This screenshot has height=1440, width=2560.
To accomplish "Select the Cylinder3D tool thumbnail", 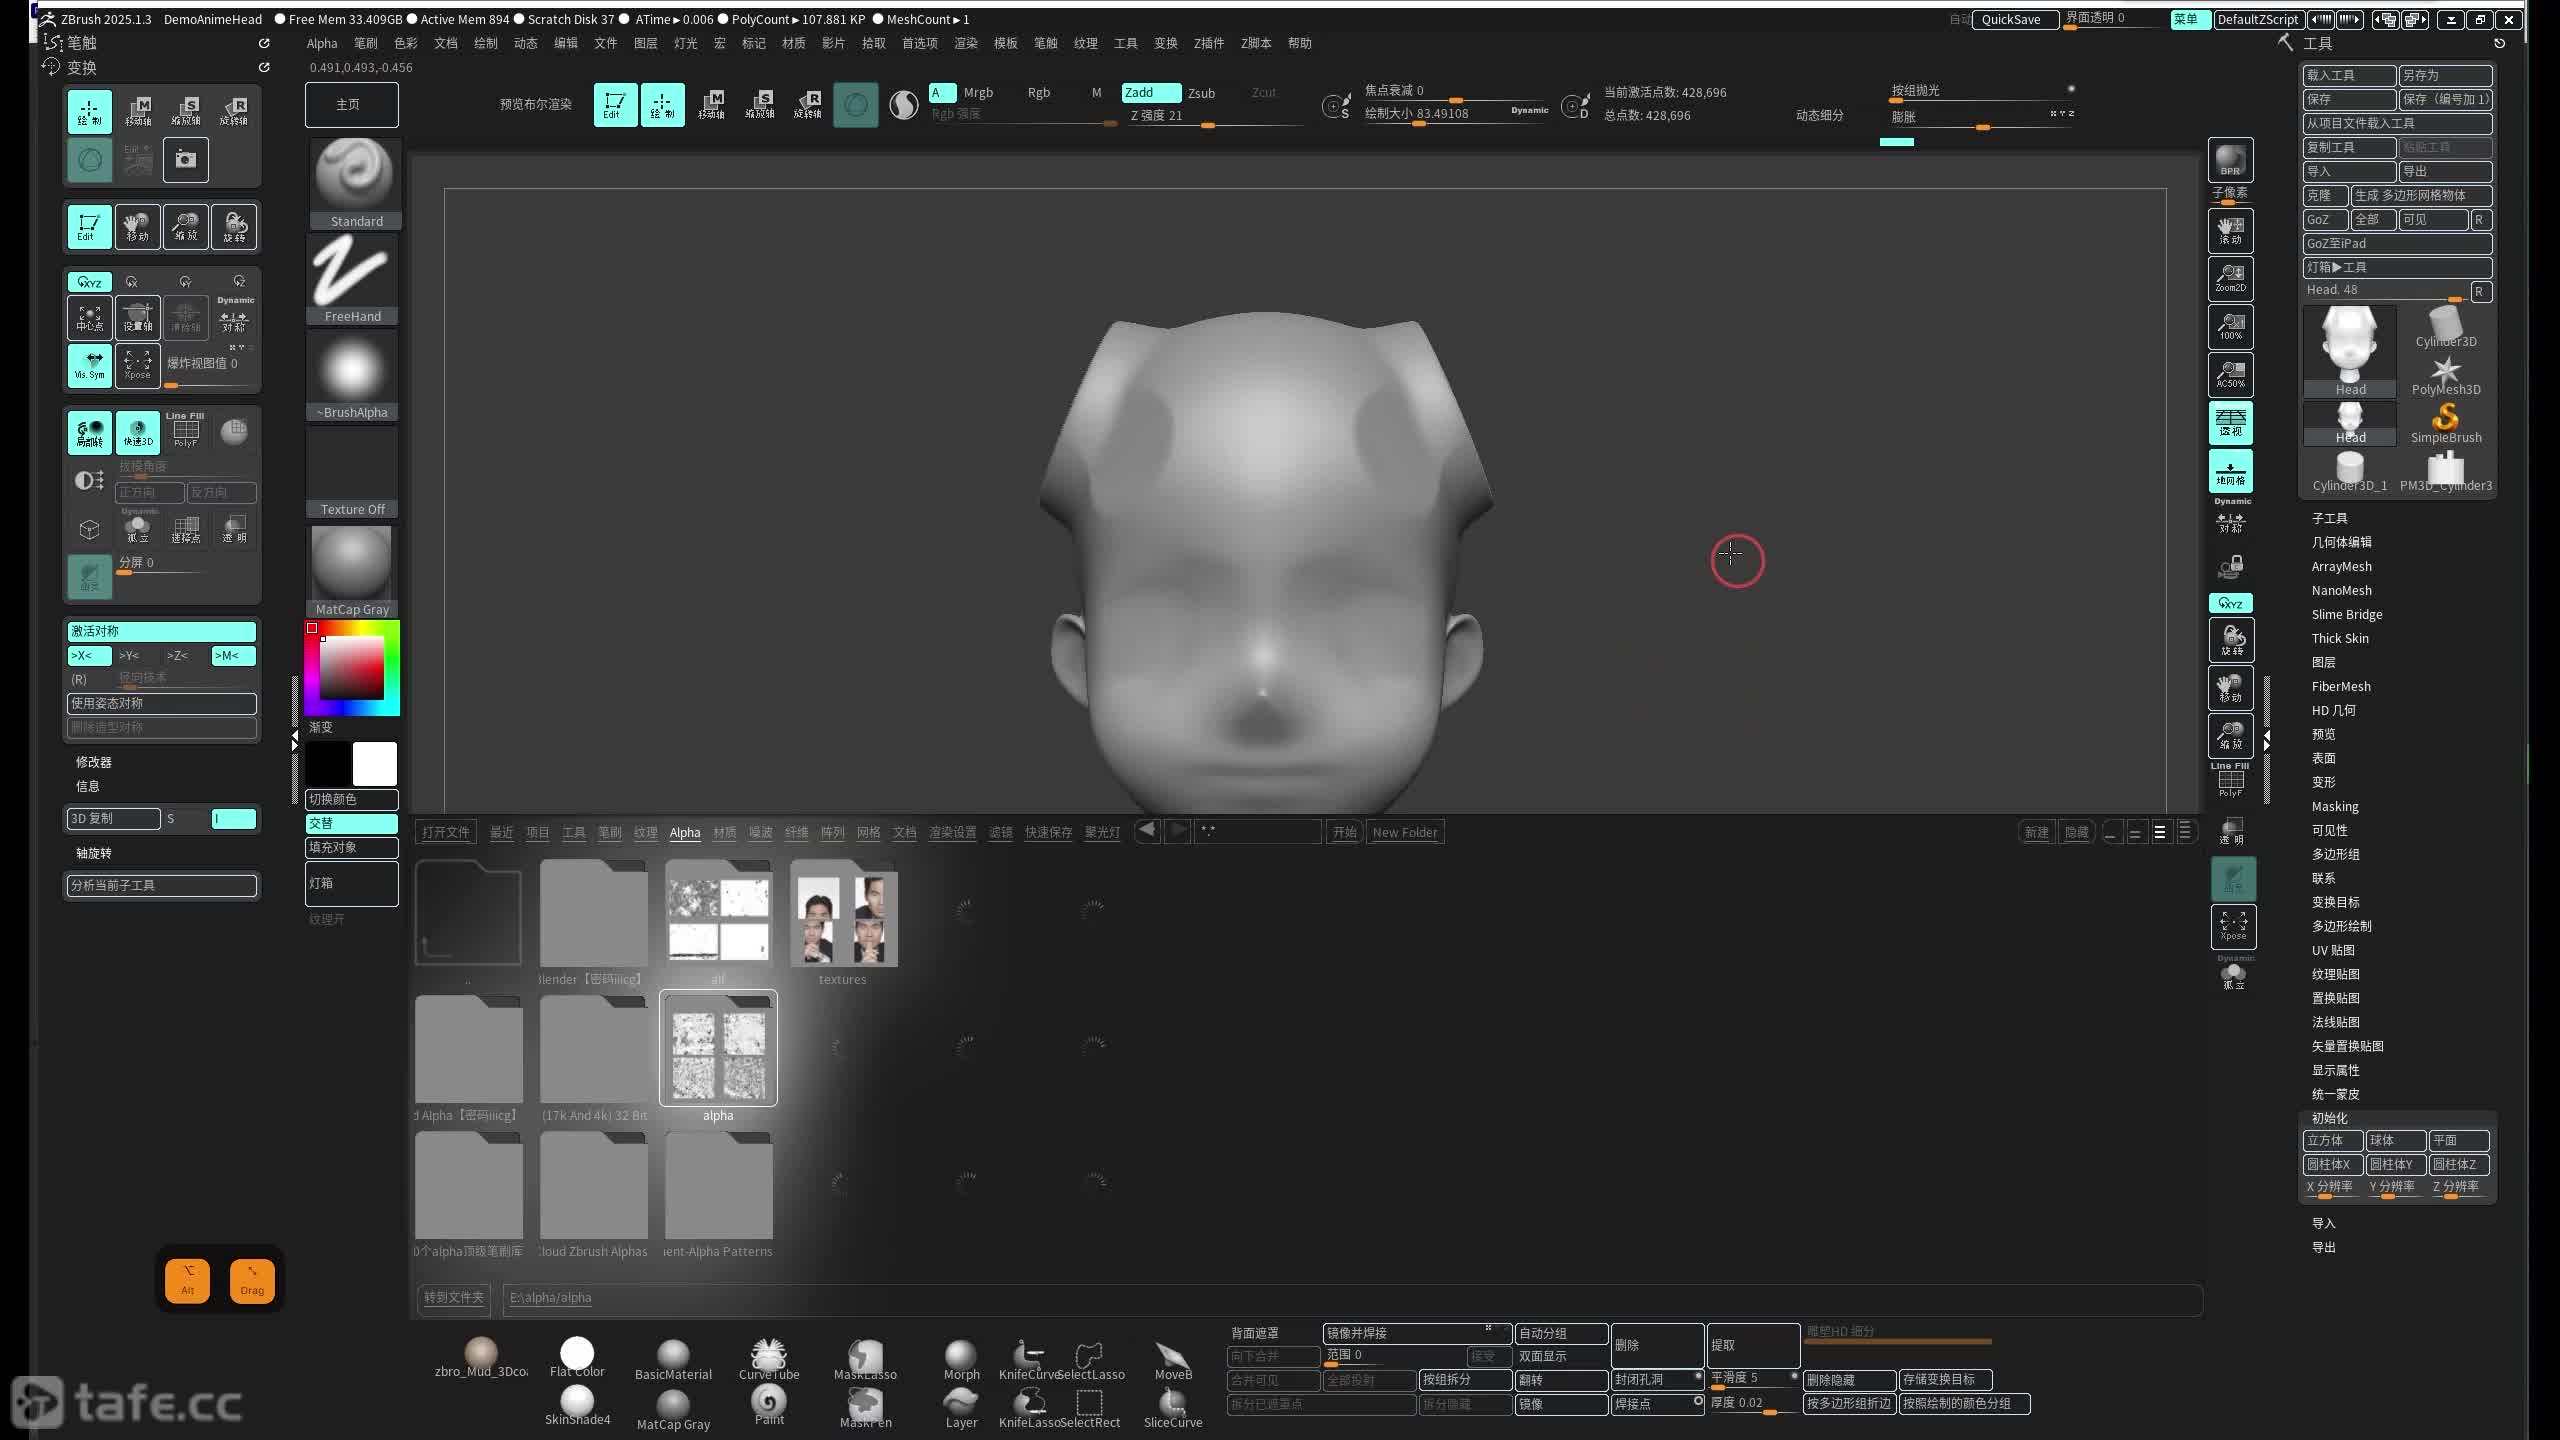I will click(2445, 328).
